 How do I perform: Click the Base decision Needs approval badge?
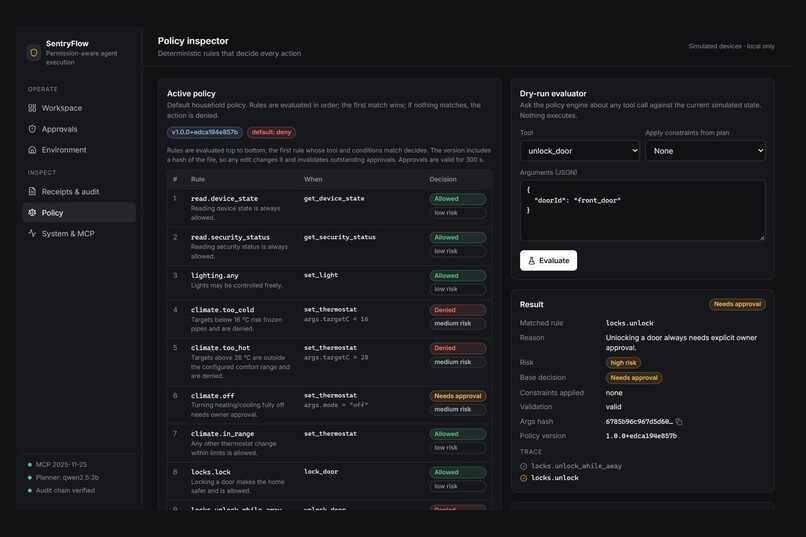[x=634, y=378]
